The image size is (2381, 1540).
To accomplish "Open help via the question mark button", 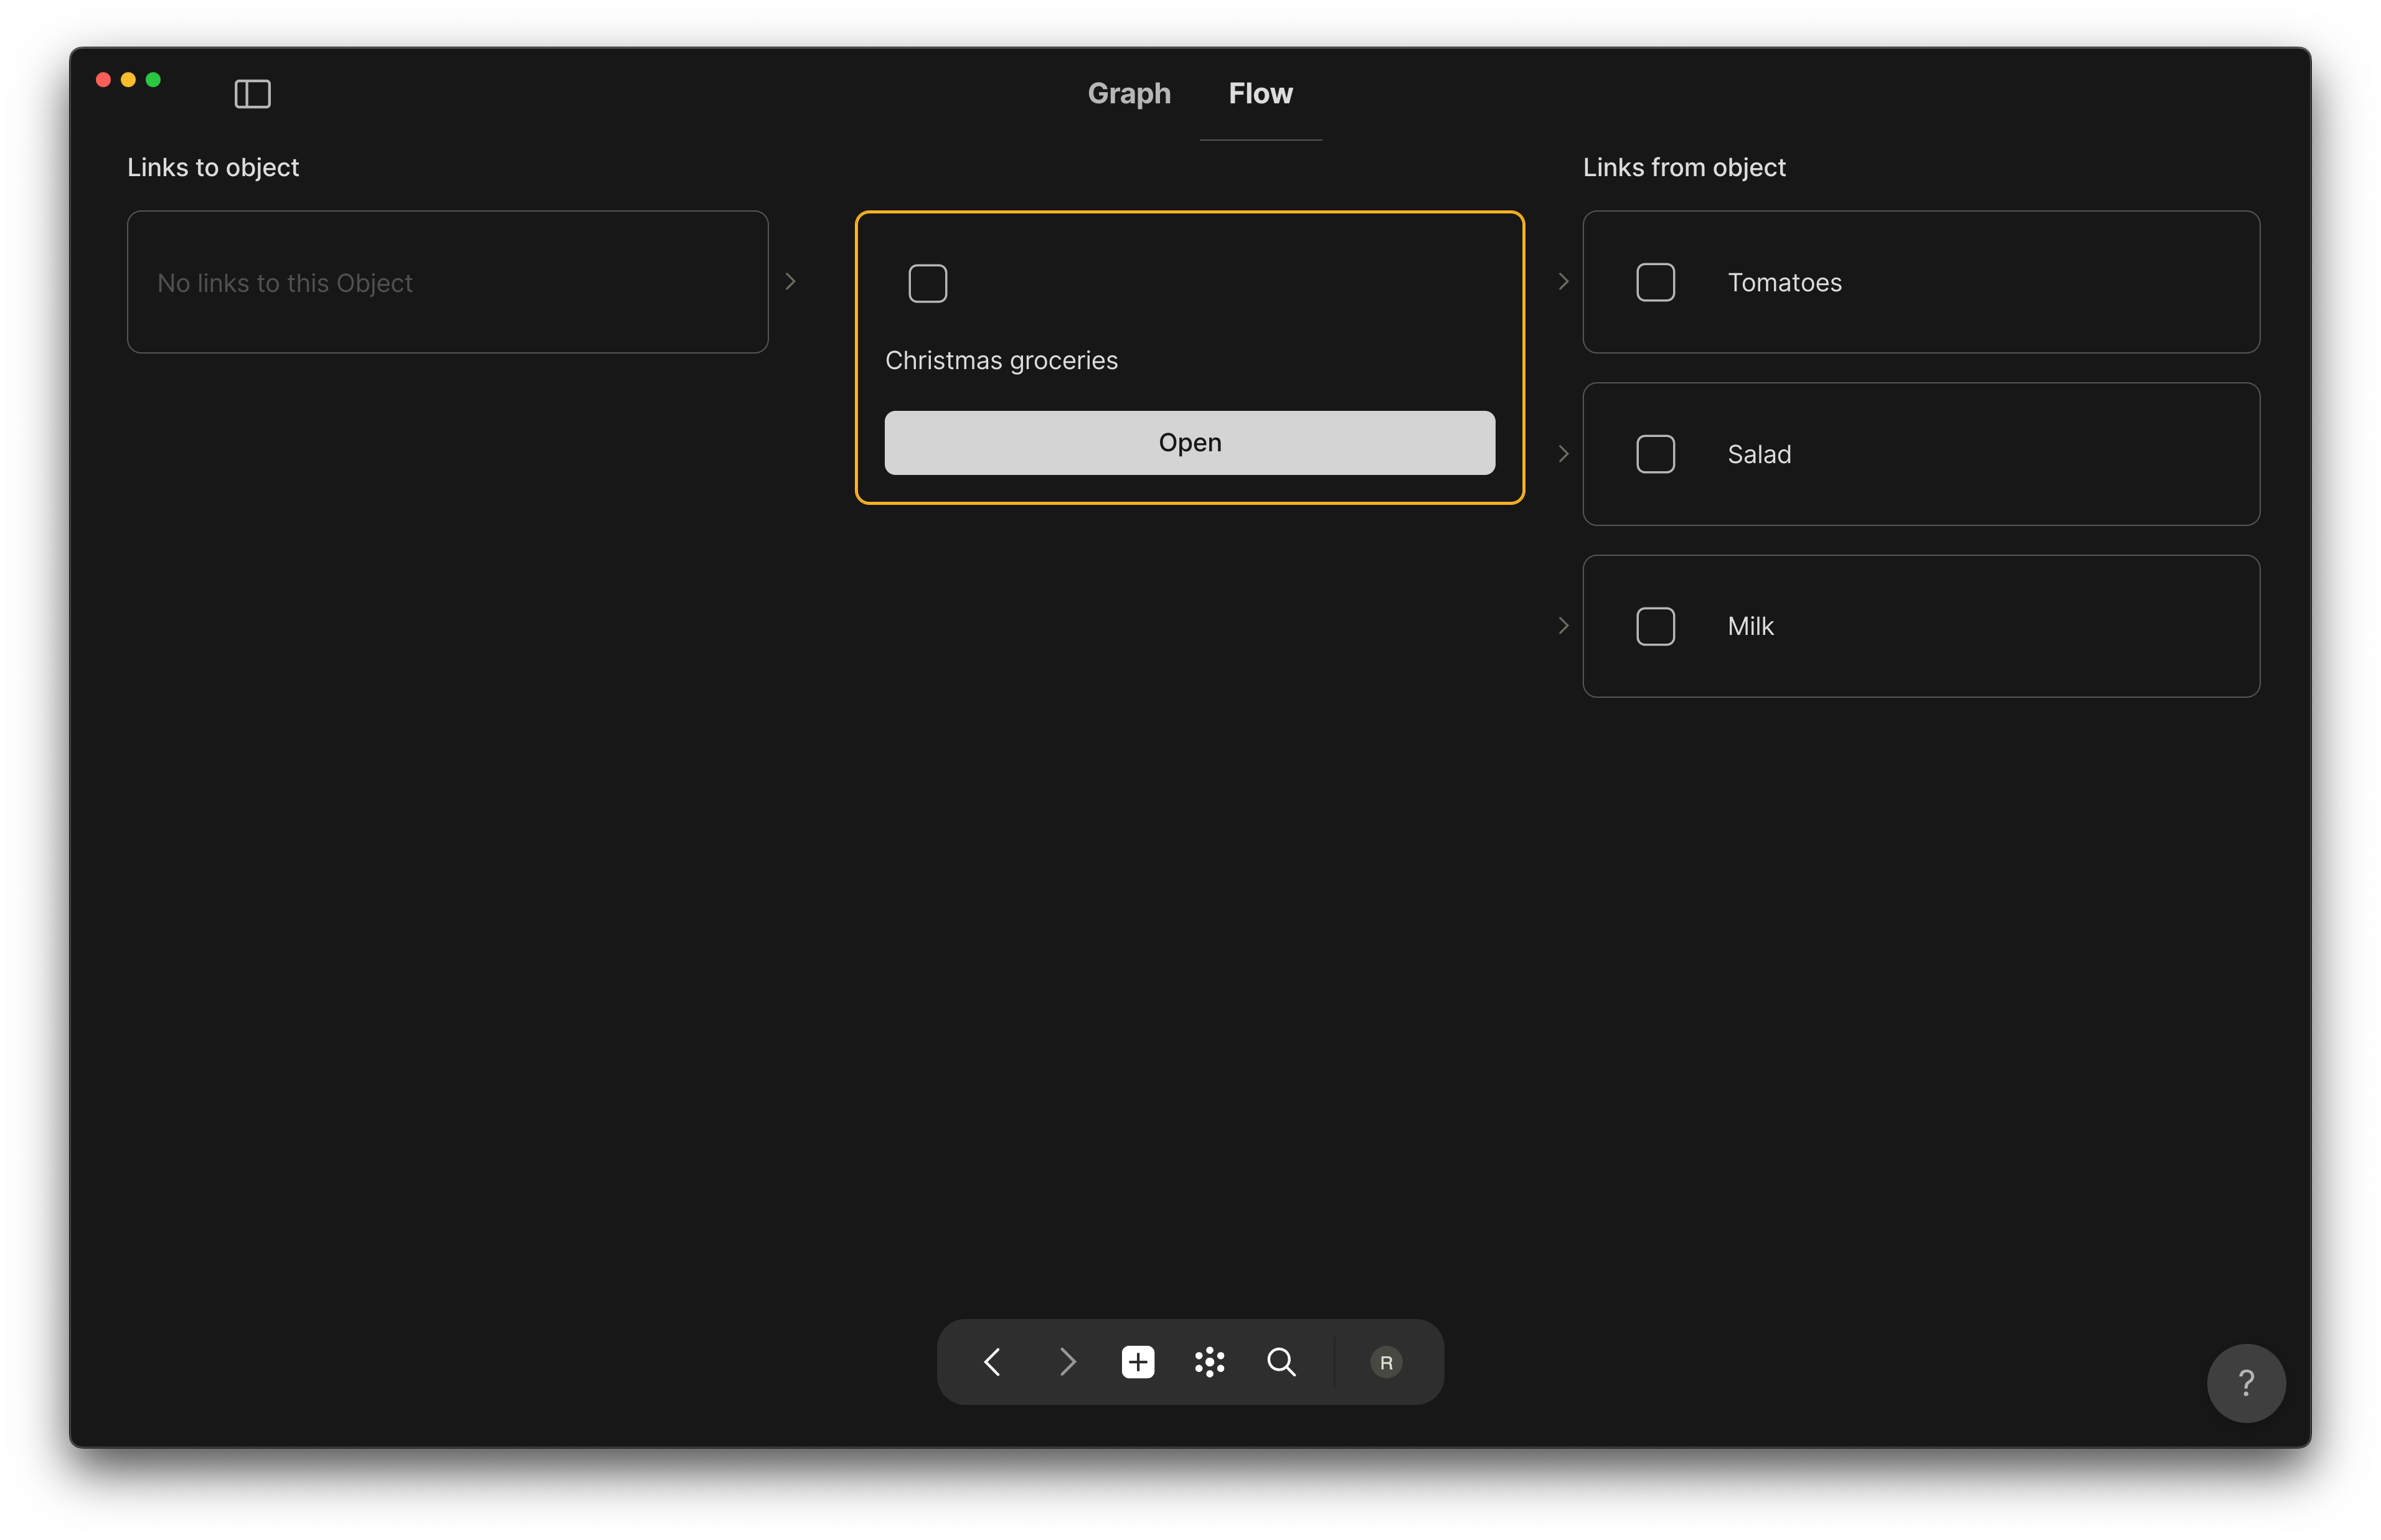I will (x=2246, y=1383).
